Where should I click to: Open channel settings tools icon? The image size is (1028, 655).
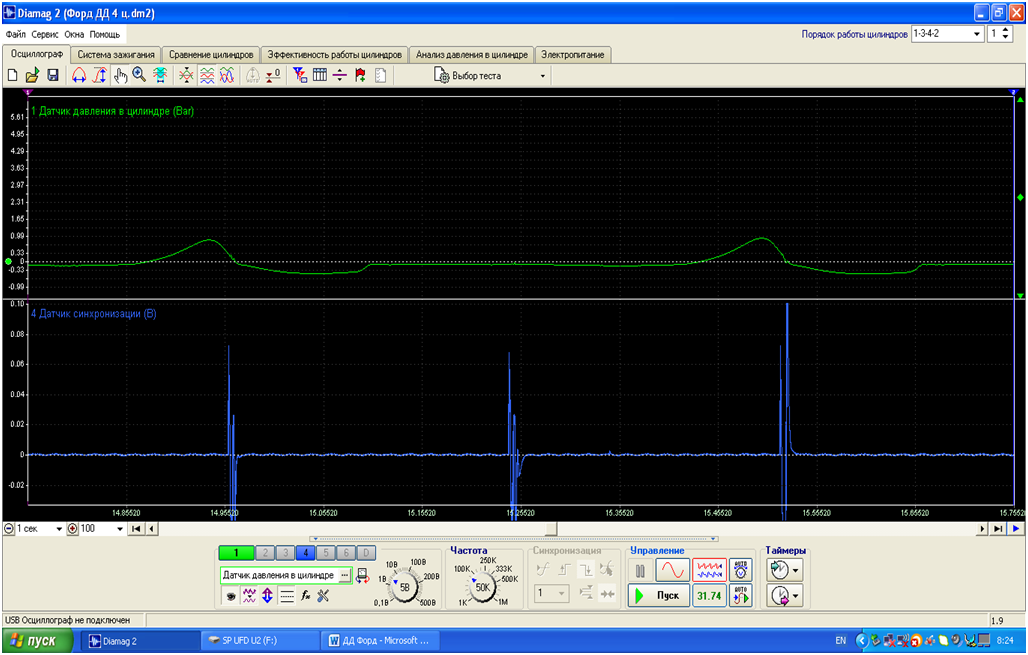click(323, 596)
